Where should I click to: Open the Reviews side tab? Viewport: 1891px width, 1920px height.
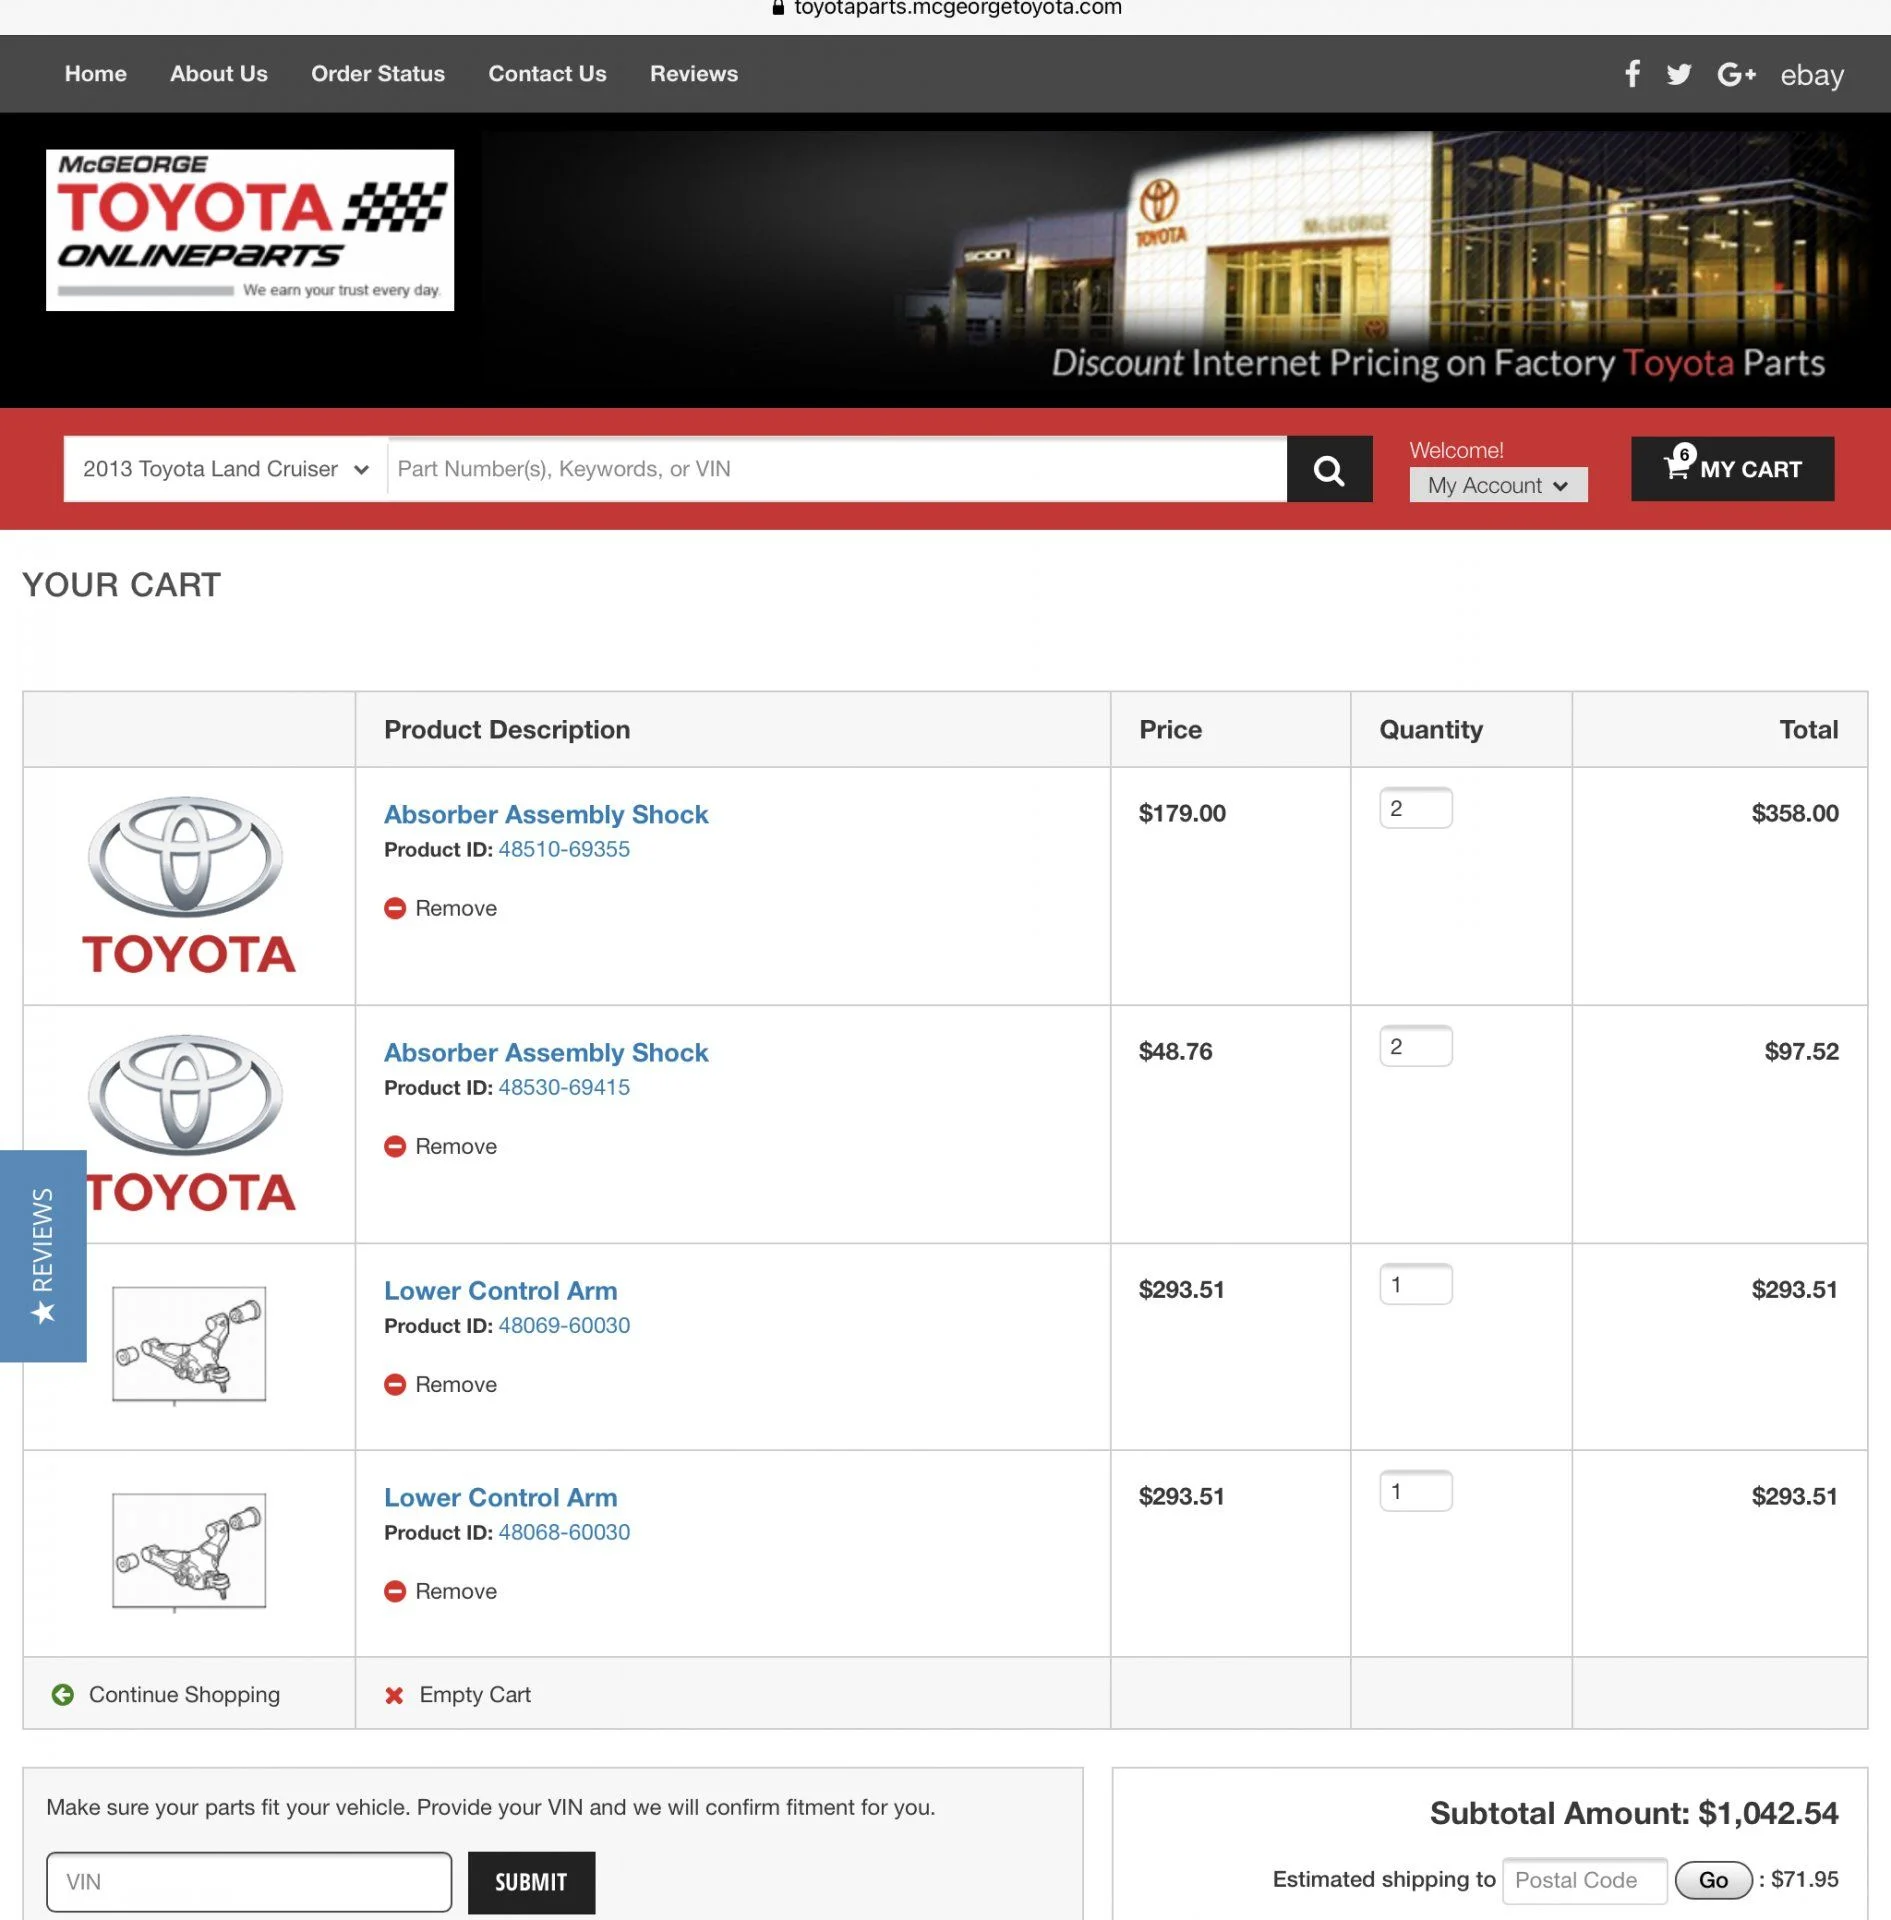point(43,1255)
